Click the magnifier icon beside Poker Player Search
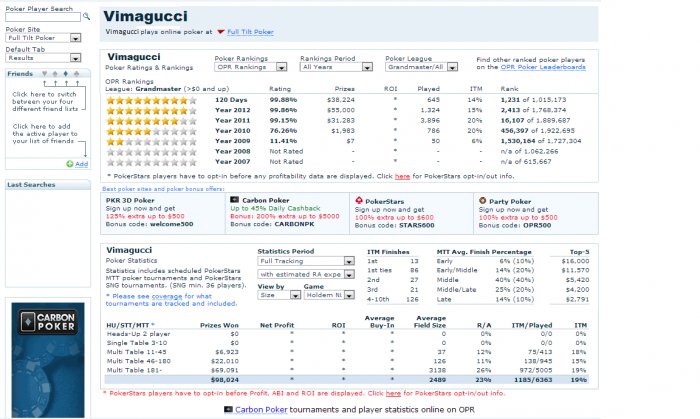The height and width of the screenshot is (419, 700). (x=86, y=17)
